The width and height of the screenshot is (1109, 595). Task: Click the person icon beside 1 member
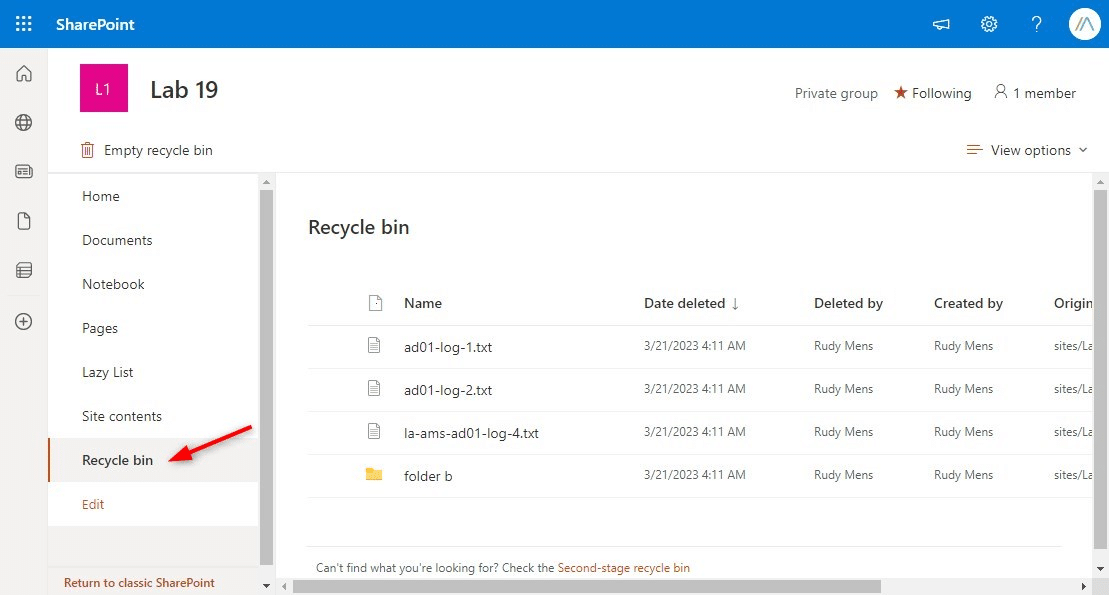[1000, 92]
